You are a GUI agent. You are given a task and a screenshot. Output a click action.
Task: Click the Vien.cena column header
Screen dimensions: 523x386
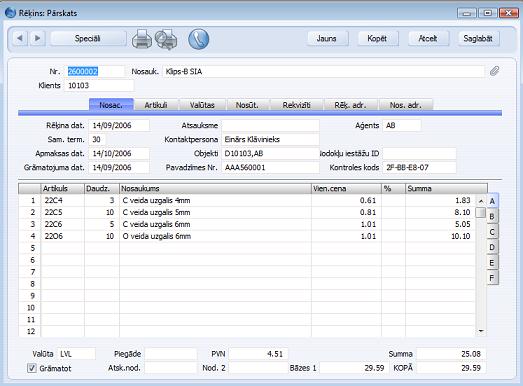(346, 188)
